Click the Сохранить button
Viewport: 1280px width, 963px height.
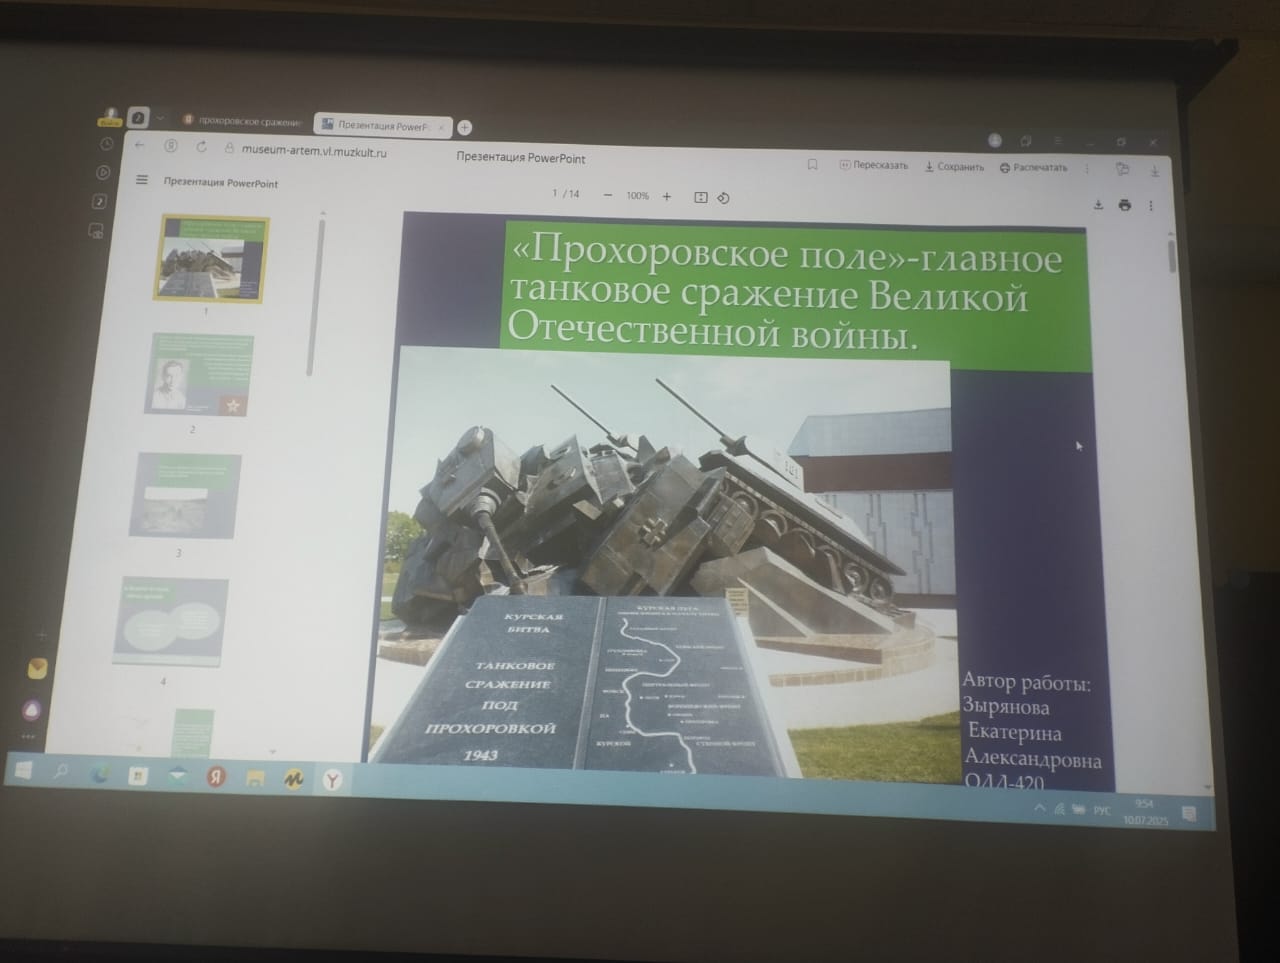(955, 167)
